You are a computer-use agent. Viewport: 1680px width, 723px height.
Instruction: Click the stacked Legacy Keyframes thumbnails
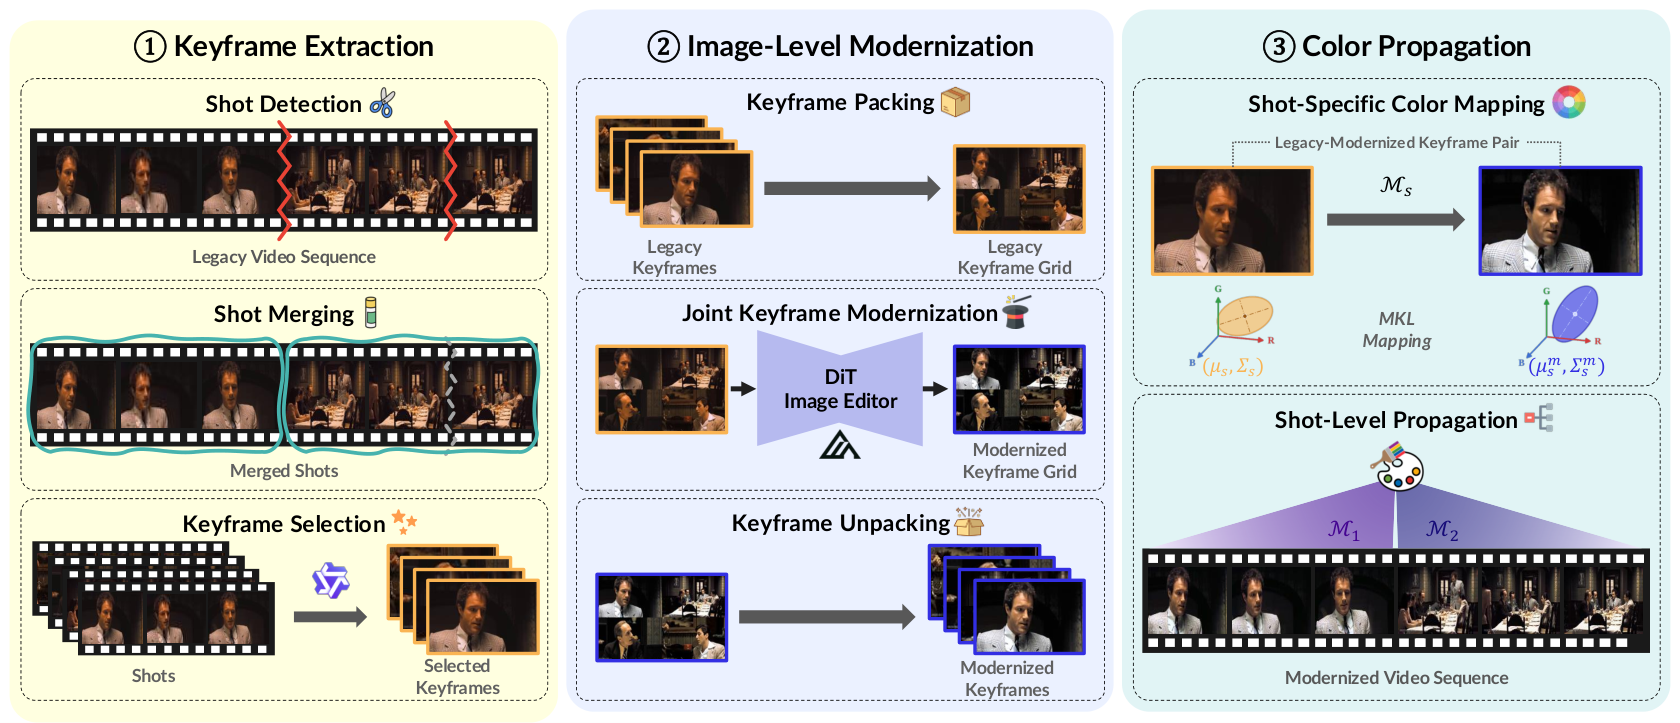click(x=674, y=171)
